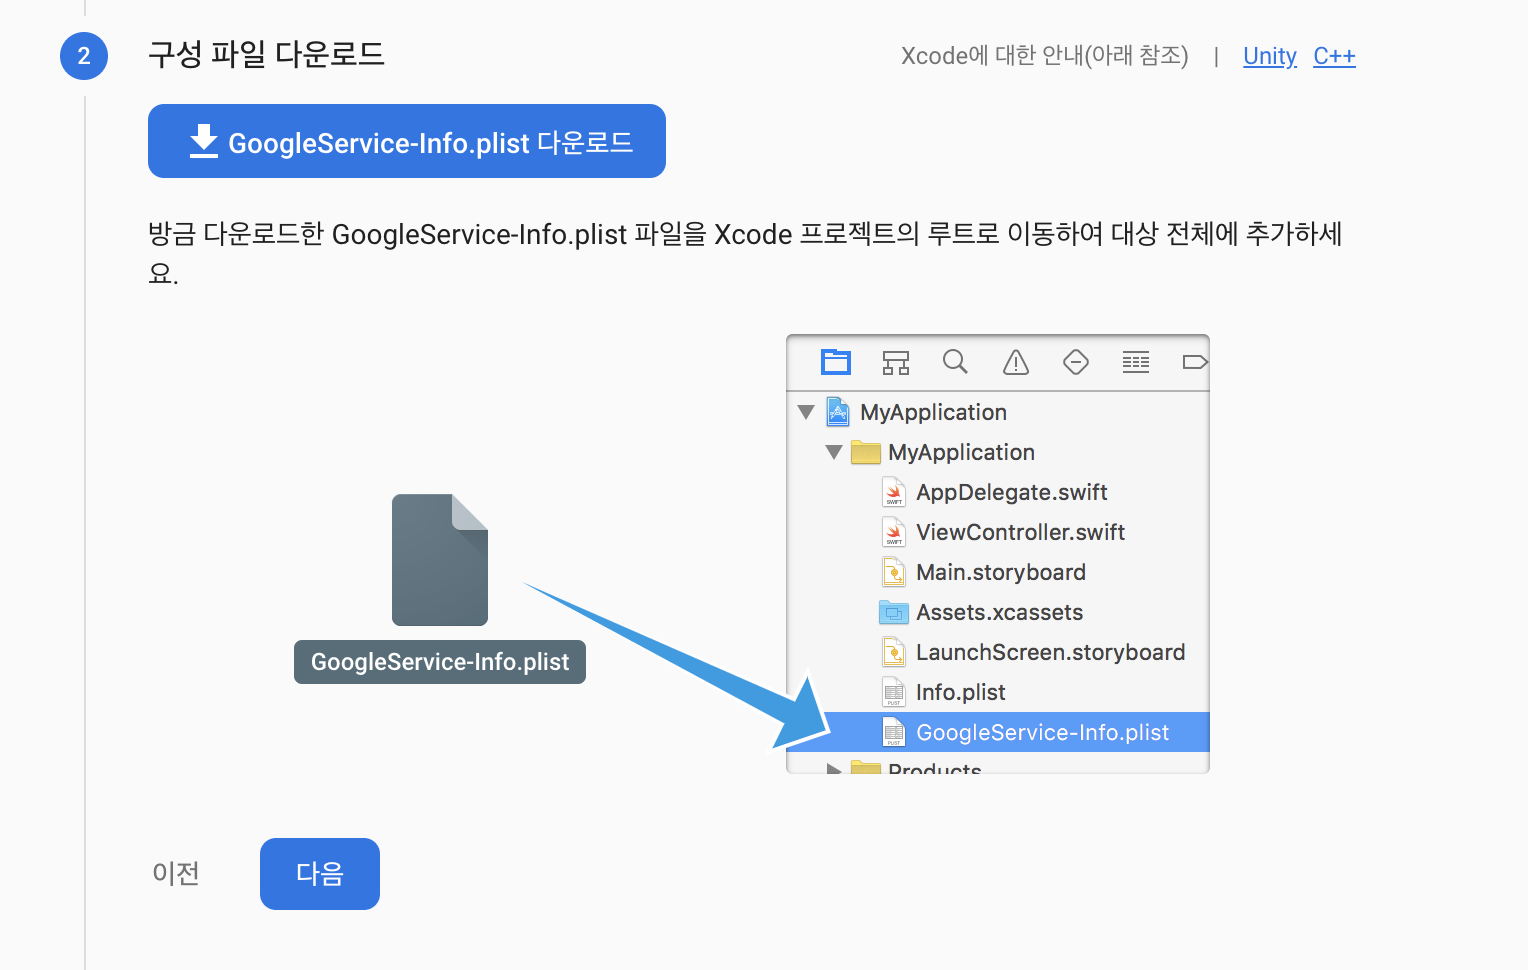Click the LaunchScreen.storyboard file icon
This screenshot has width=1528, height=970.
tap(894, 652)
